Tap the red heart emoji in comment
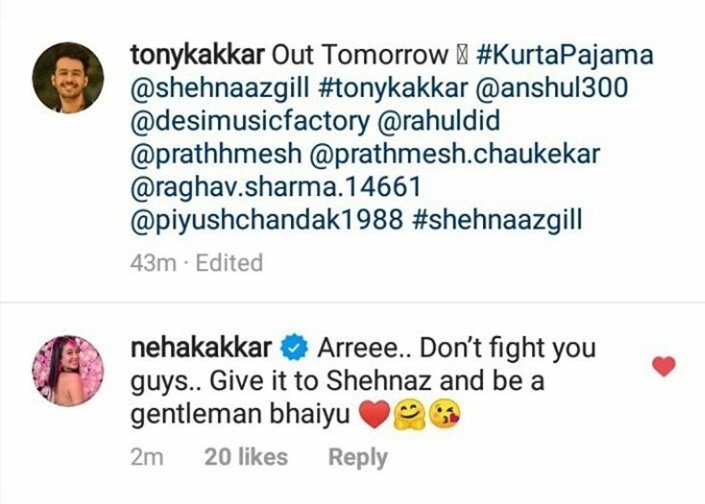Screen dimensions: 705x504 pos(374,414)
